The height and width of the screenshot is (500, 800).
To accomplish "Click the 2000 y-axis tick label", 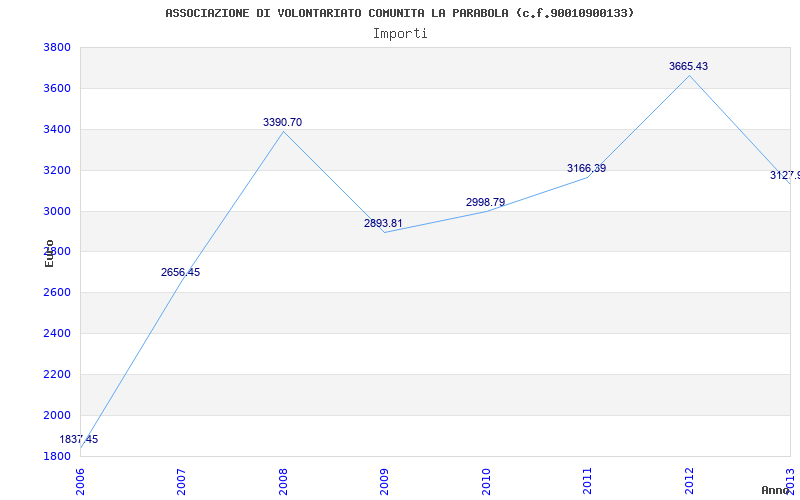I will click(58, 415).
